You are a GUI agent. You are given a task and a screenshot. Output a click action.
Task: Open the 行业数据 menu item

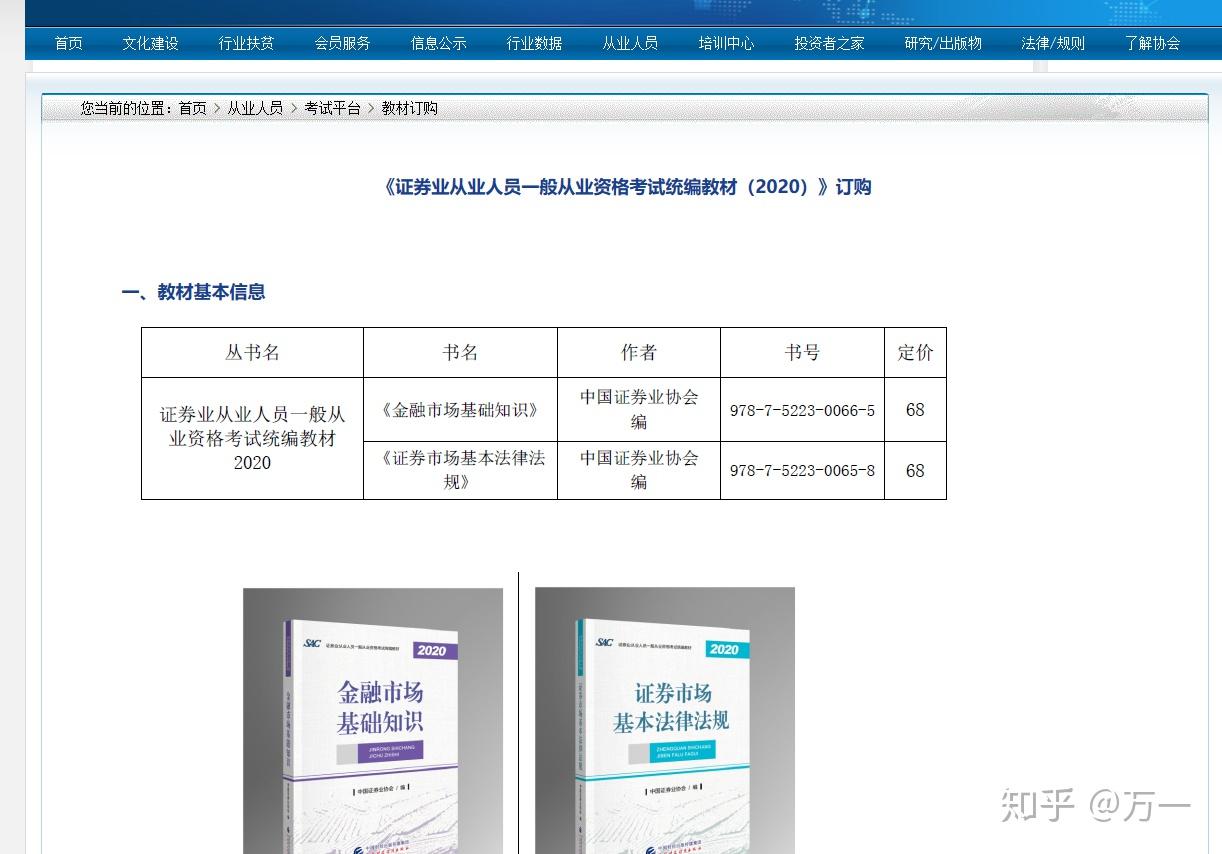click(x=534, y=43)
